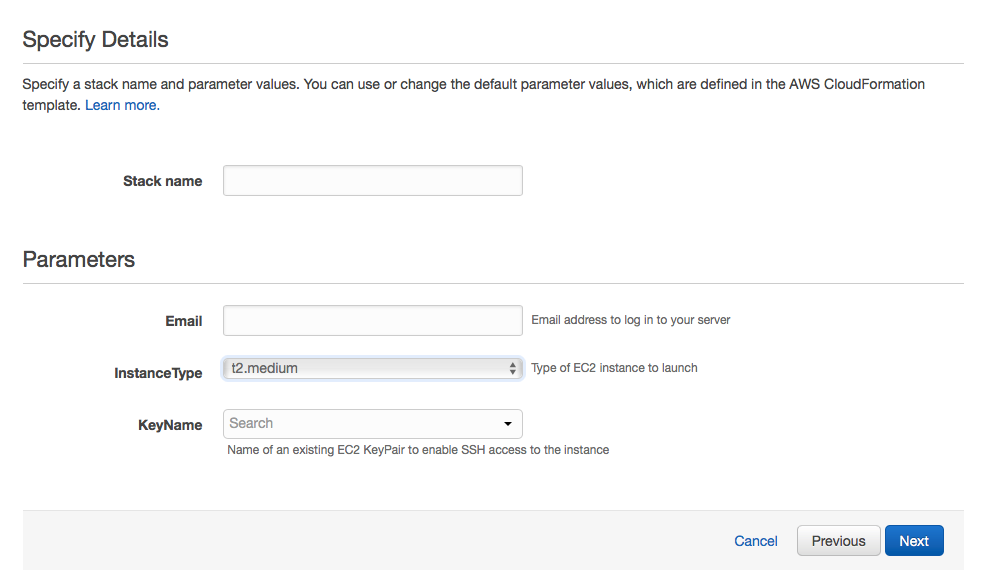
Task: Click the KeyName dropdown arrow
Action: pyautogui.click(x=508, y=423)
